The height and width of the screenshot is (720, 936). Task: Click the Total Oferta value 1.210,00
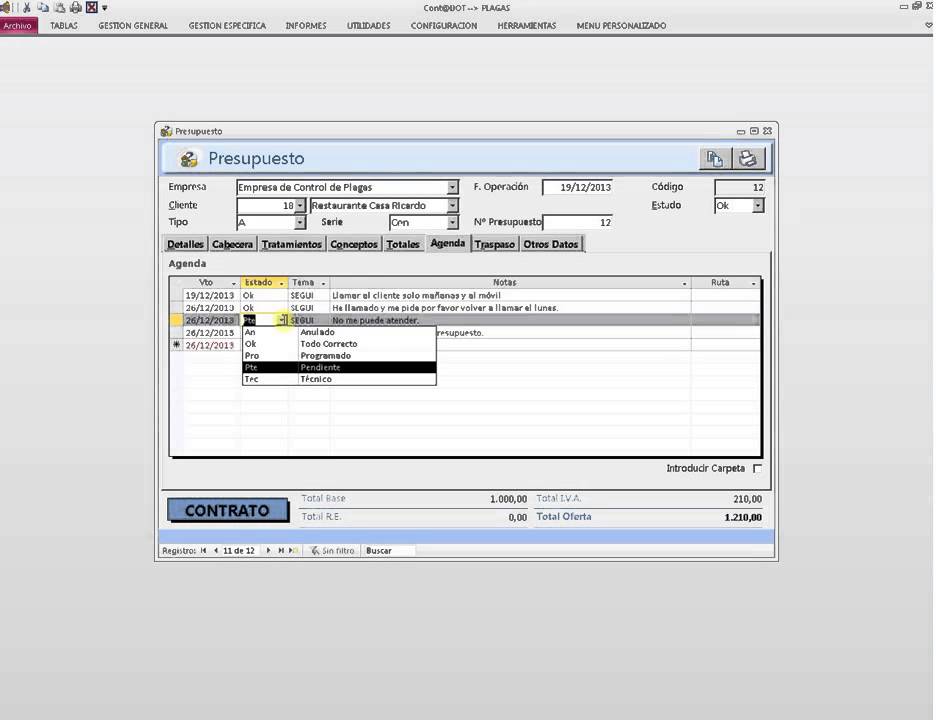743,518
